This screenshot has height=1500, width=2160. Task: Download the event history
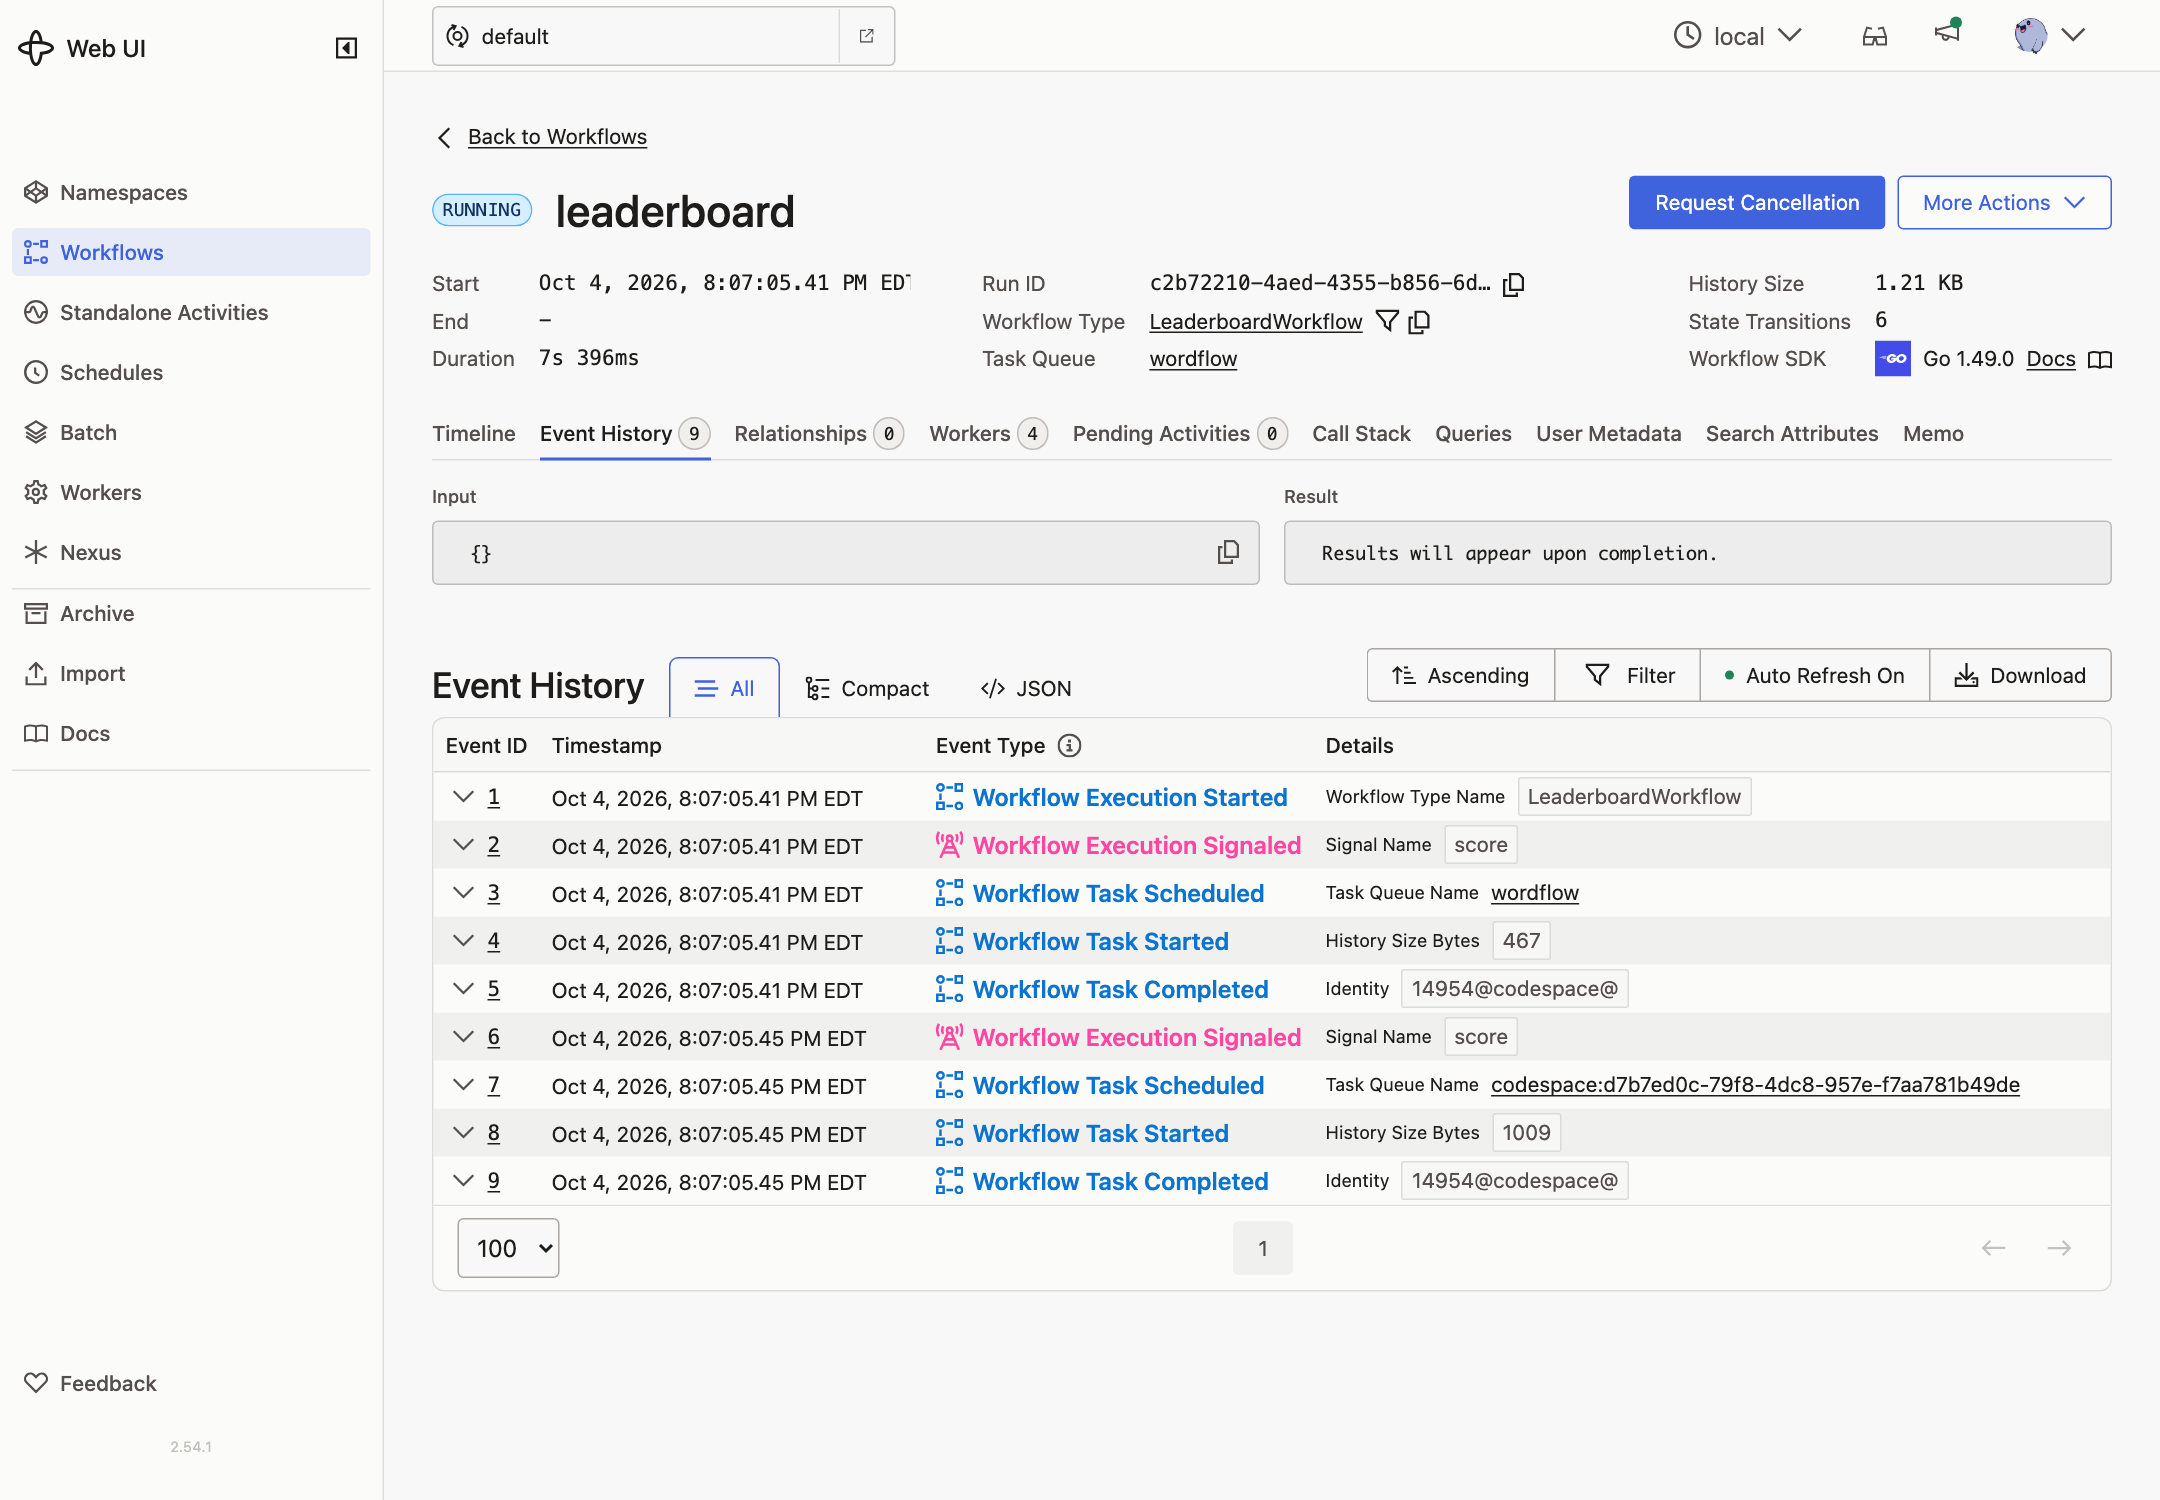pos(2020,675)
